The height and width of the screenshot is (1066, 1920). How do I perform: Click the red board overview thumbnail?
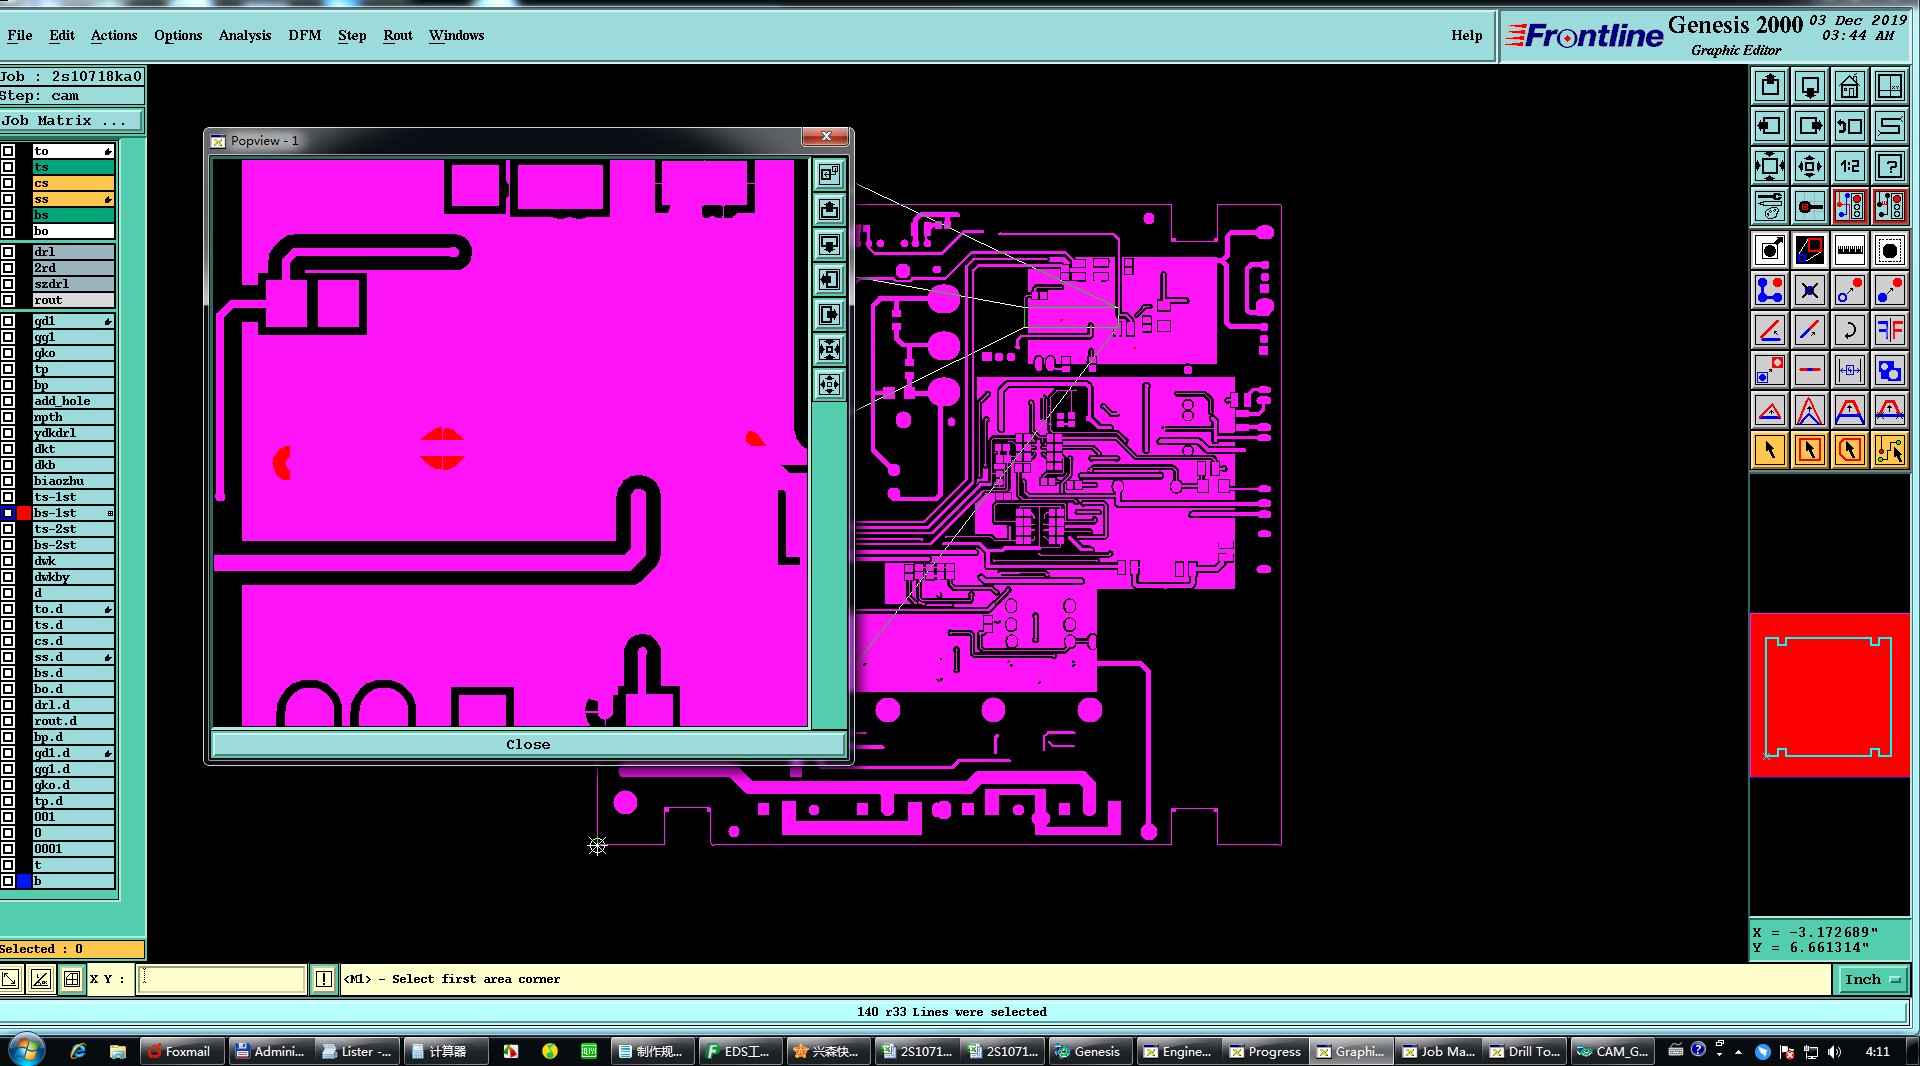pos(1829,695)
